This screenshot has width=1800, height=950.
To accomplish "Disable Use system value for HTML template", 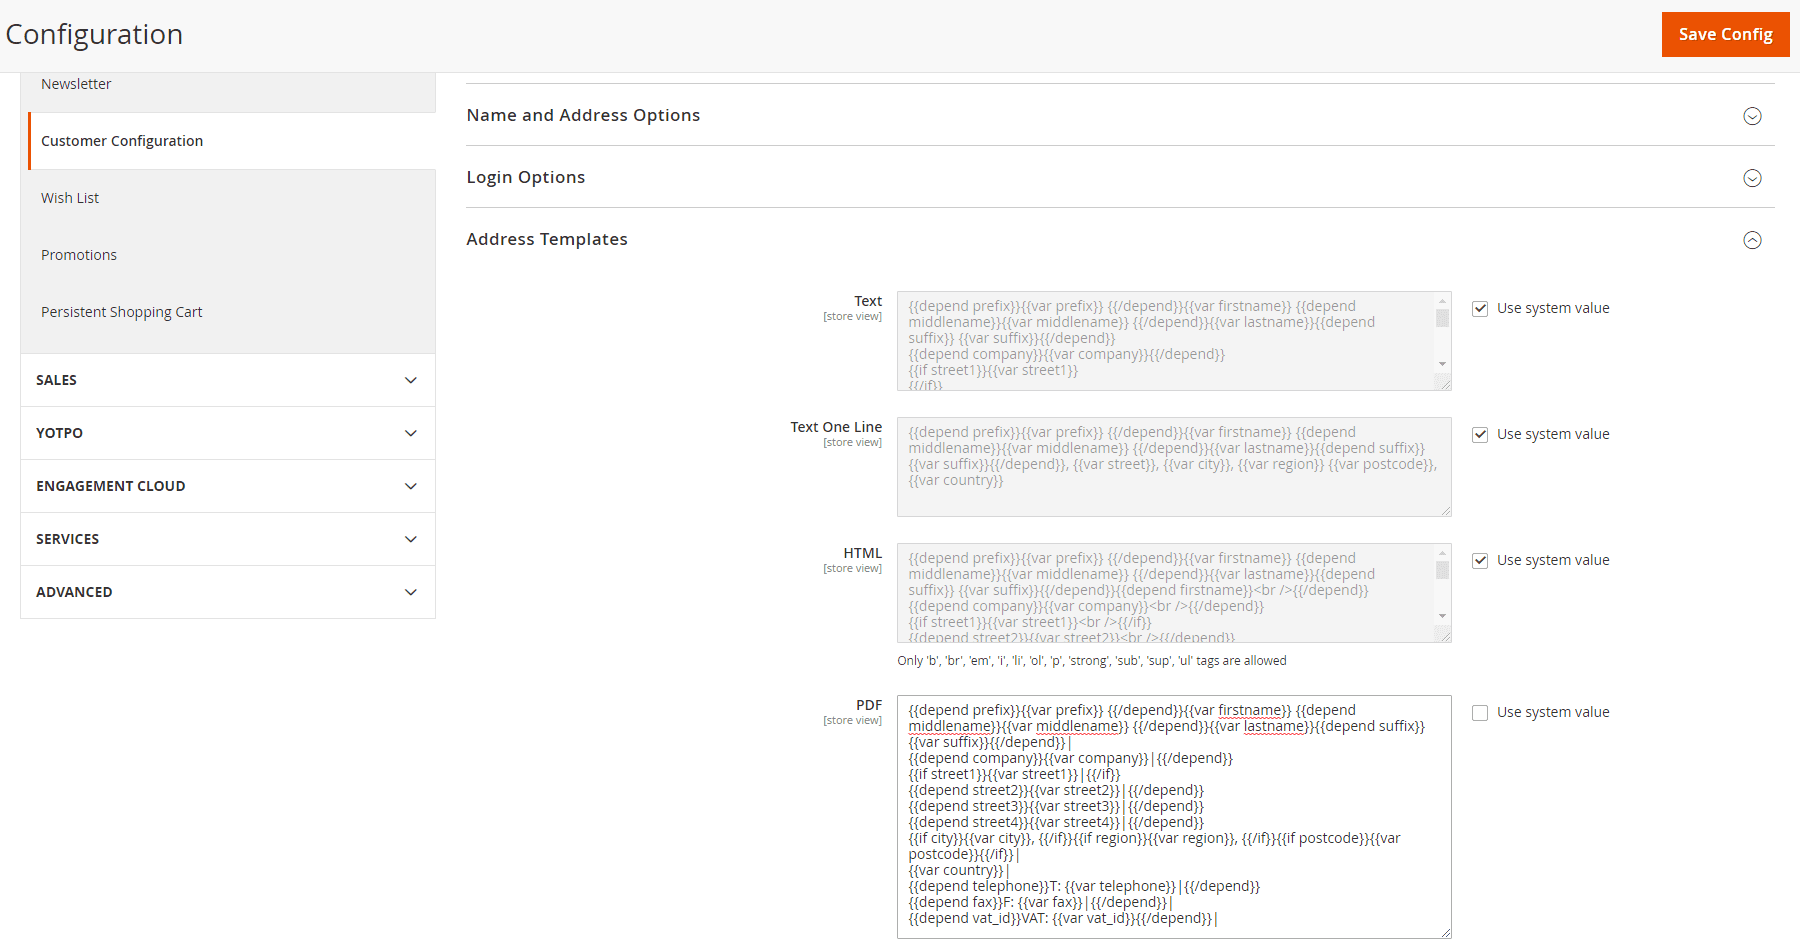I will point(1479,560).
